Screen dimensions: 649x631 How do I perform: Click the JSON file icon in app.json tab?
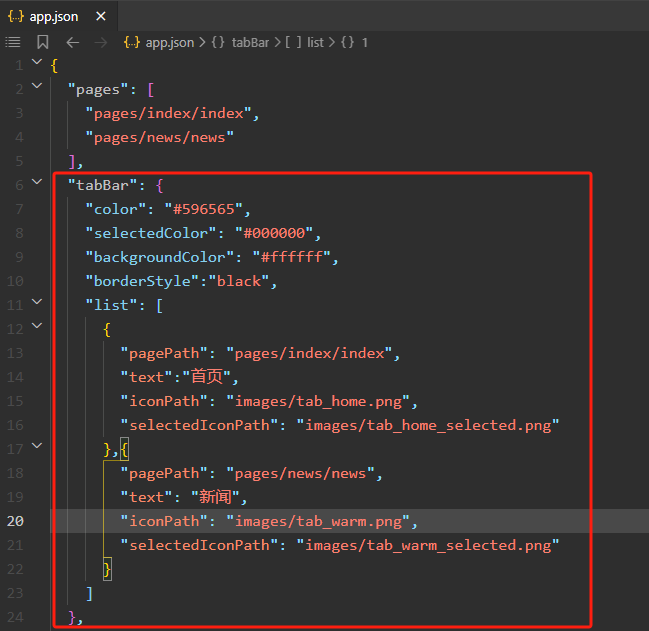(x=16, y=17)
